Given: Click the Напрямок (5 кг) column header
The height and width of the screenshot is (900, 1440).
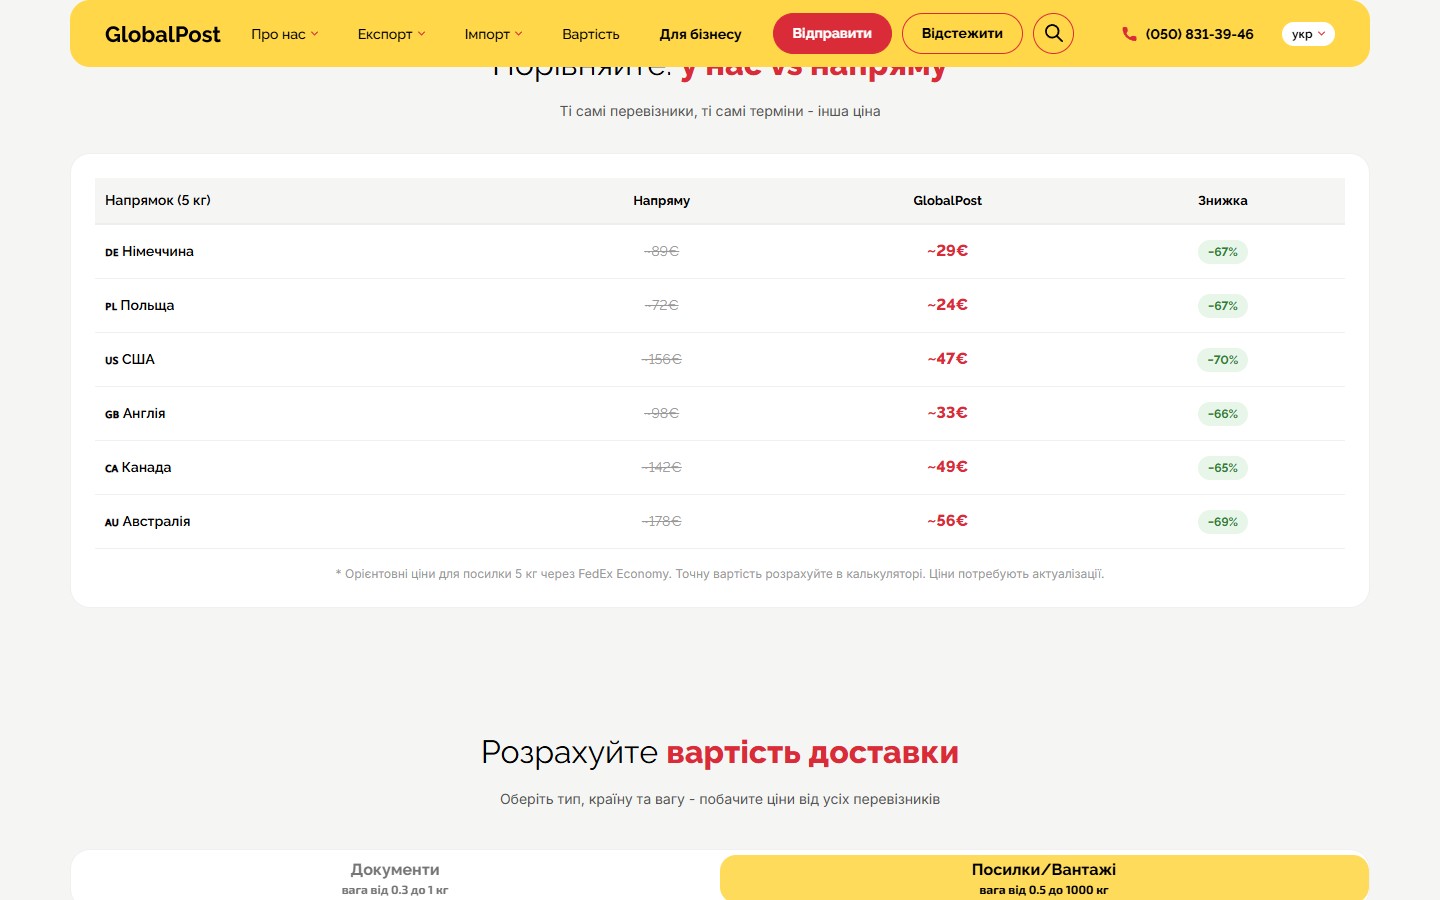Looking at the screenshot, I should [158, 200].
